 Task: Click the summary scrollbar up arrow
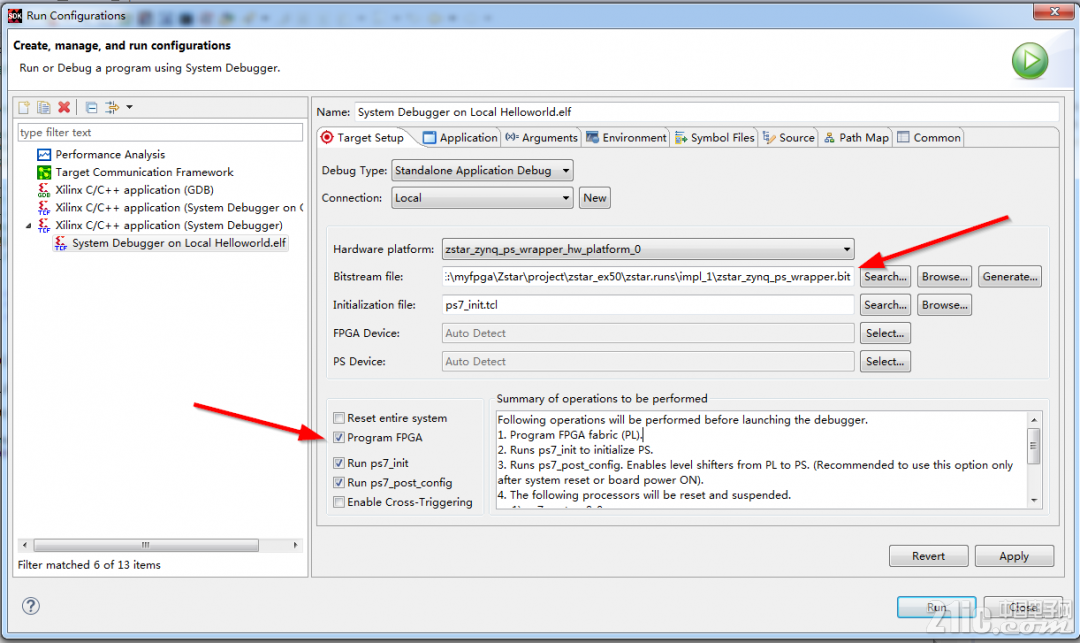(x=1033, y=419)
